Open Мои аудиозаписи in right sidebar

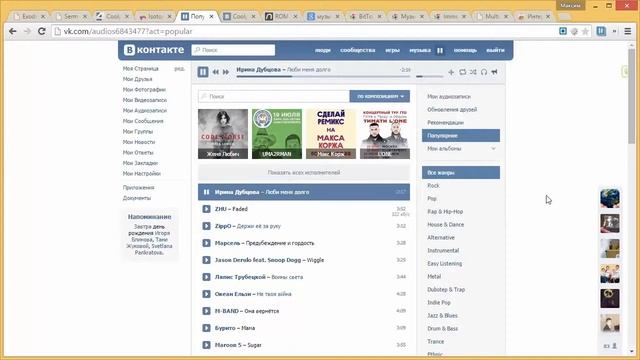click(x=449, y=97)
